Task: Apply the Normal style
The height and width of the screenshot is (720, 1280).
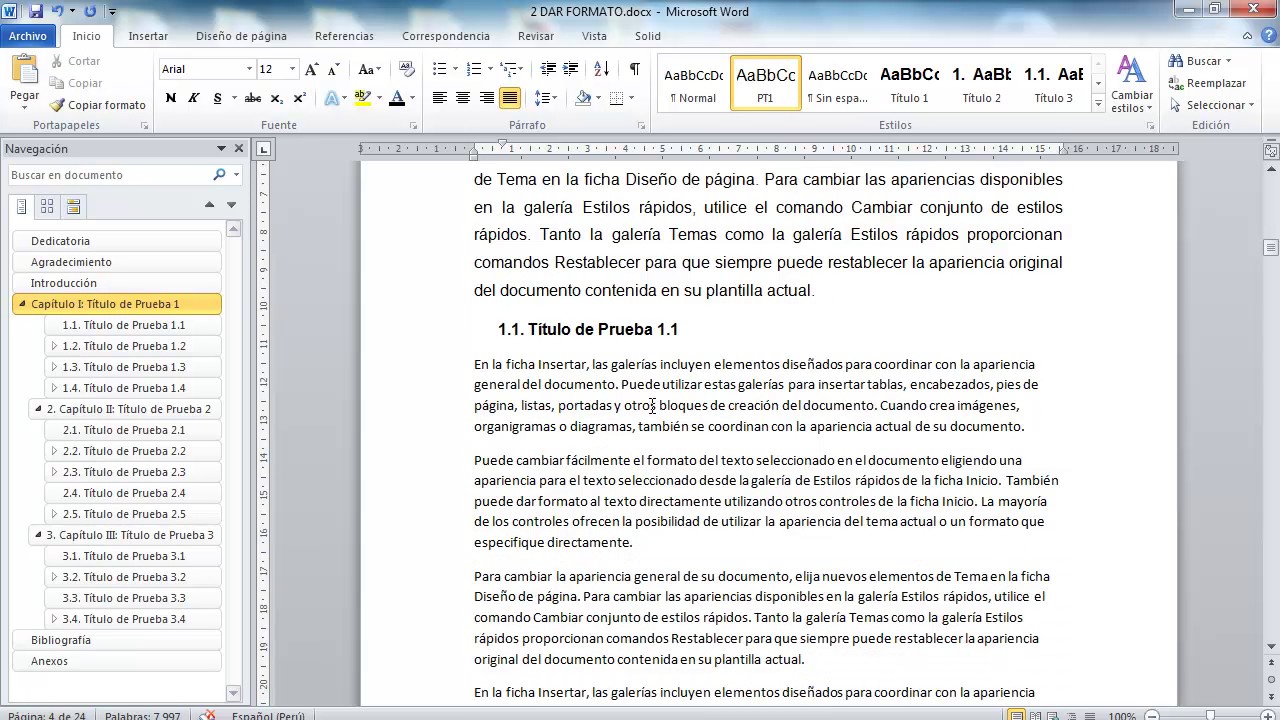Action: [693, 84]
